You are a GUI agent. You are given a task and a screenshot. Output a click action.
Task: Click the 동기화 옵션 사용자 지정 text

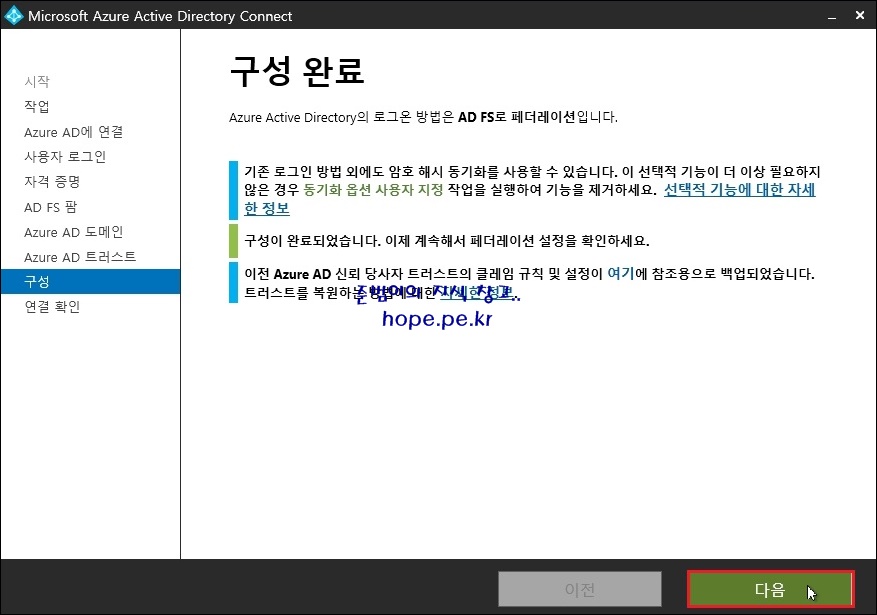[x=373, y=190]
